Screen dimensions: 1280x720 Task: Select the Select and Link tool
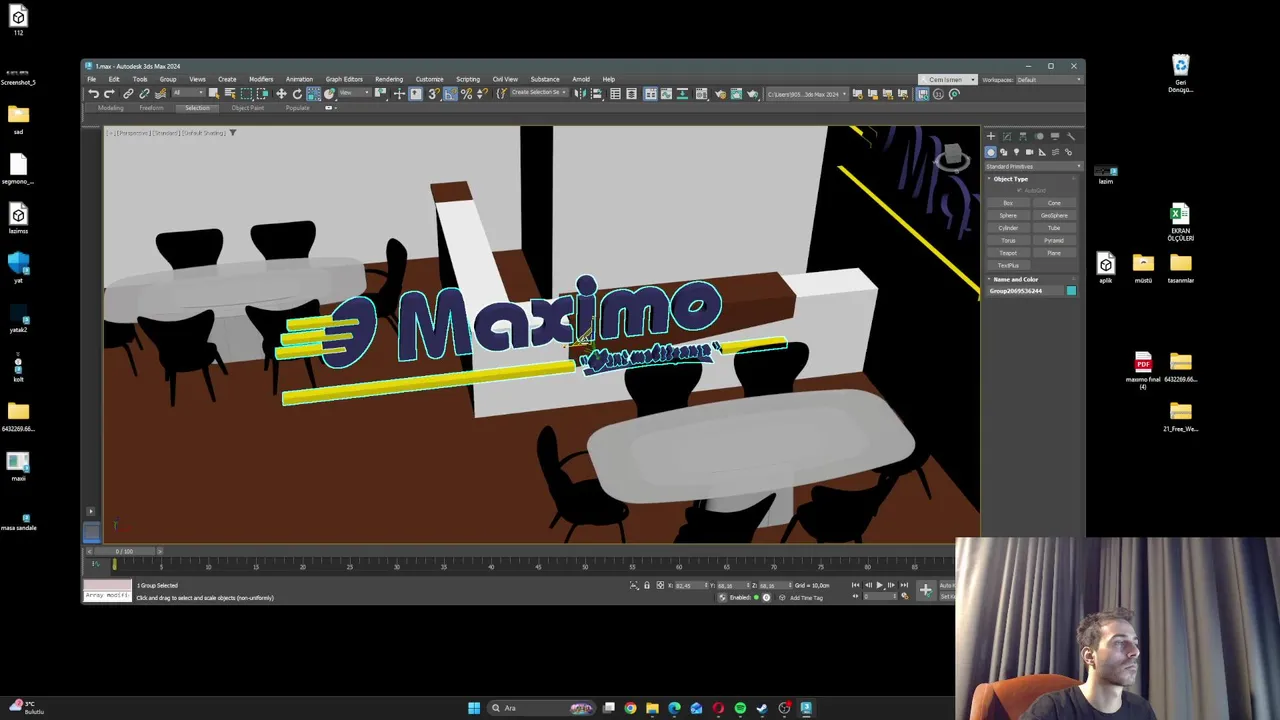pos(128,94)
